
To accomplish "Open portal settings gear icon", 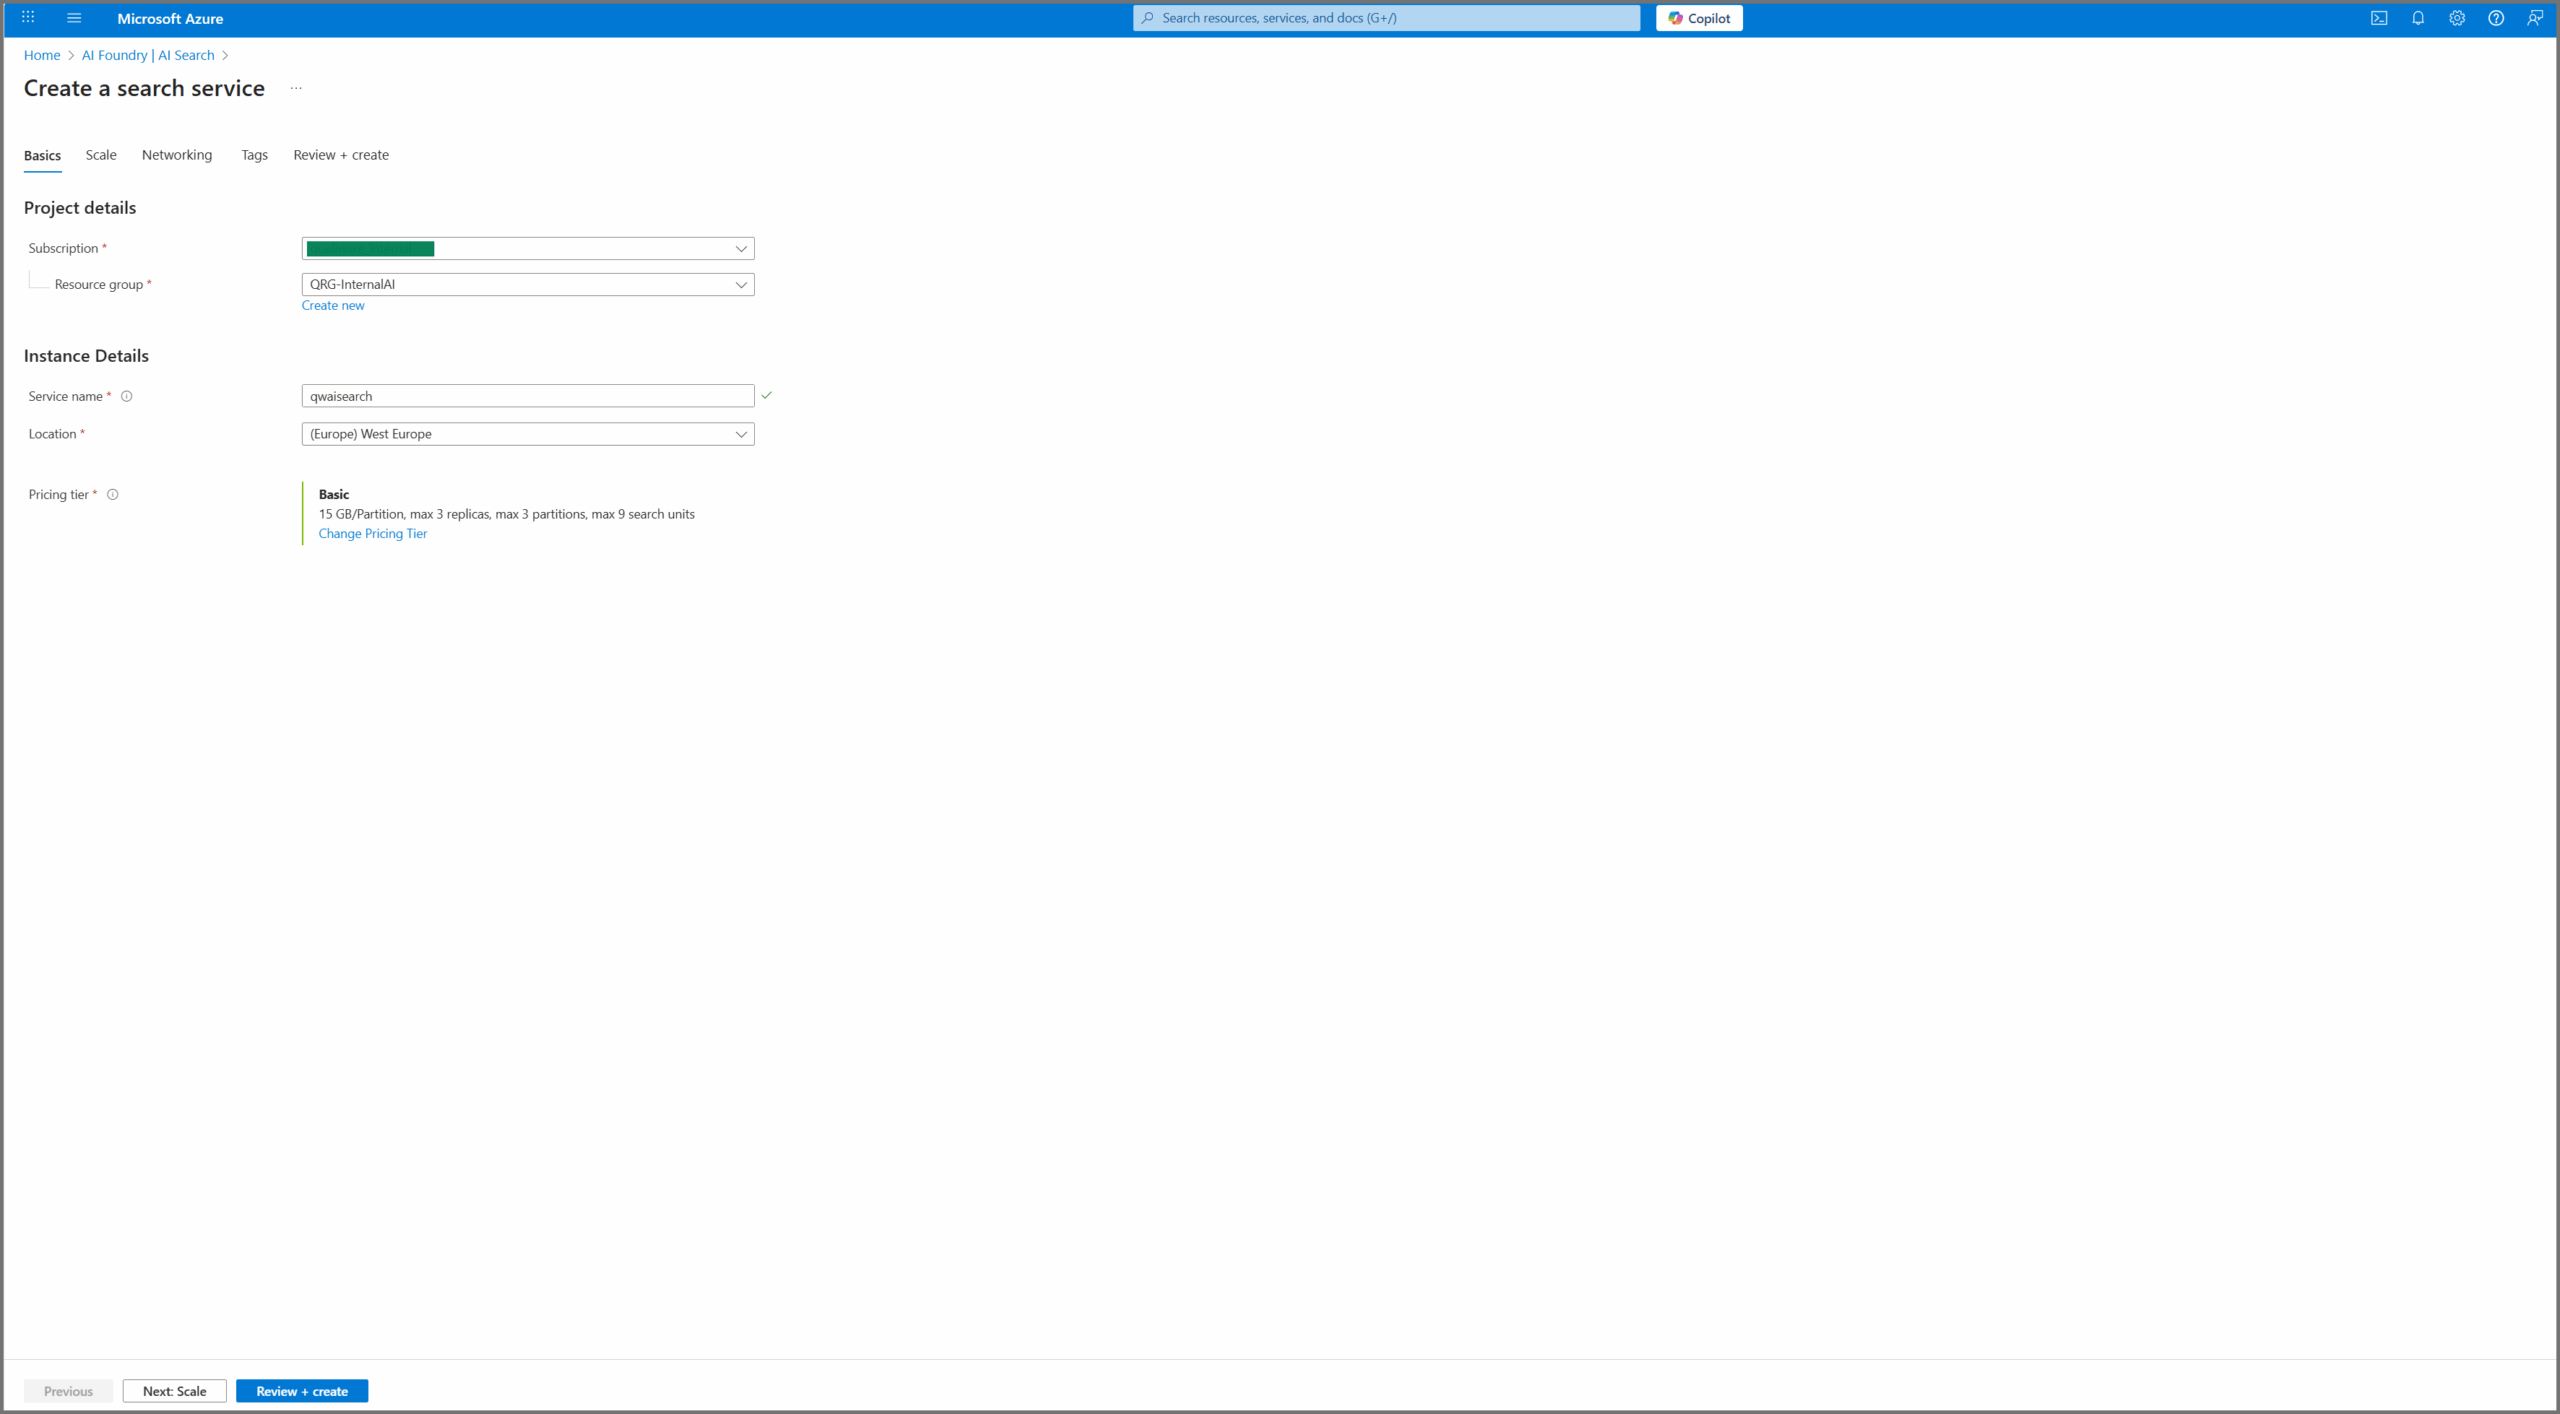I will click(x=2457, y=18).
